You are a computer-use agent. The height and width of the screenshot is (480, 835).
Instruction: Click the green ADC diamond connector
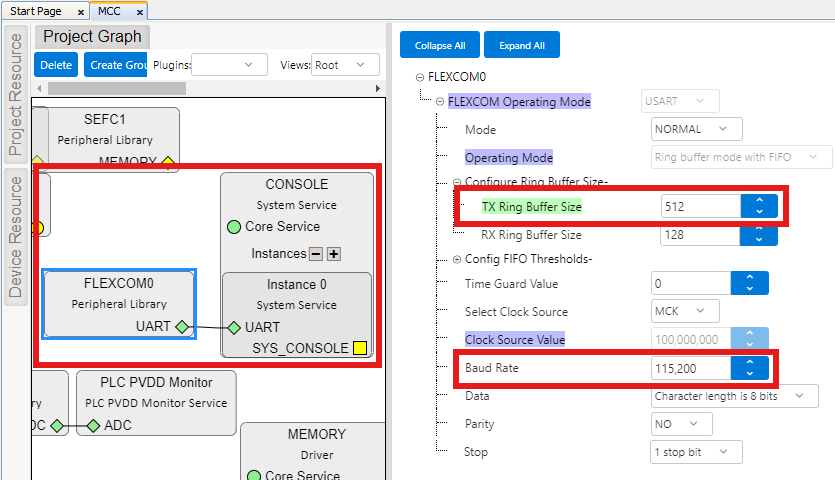(x=93, y=426)
